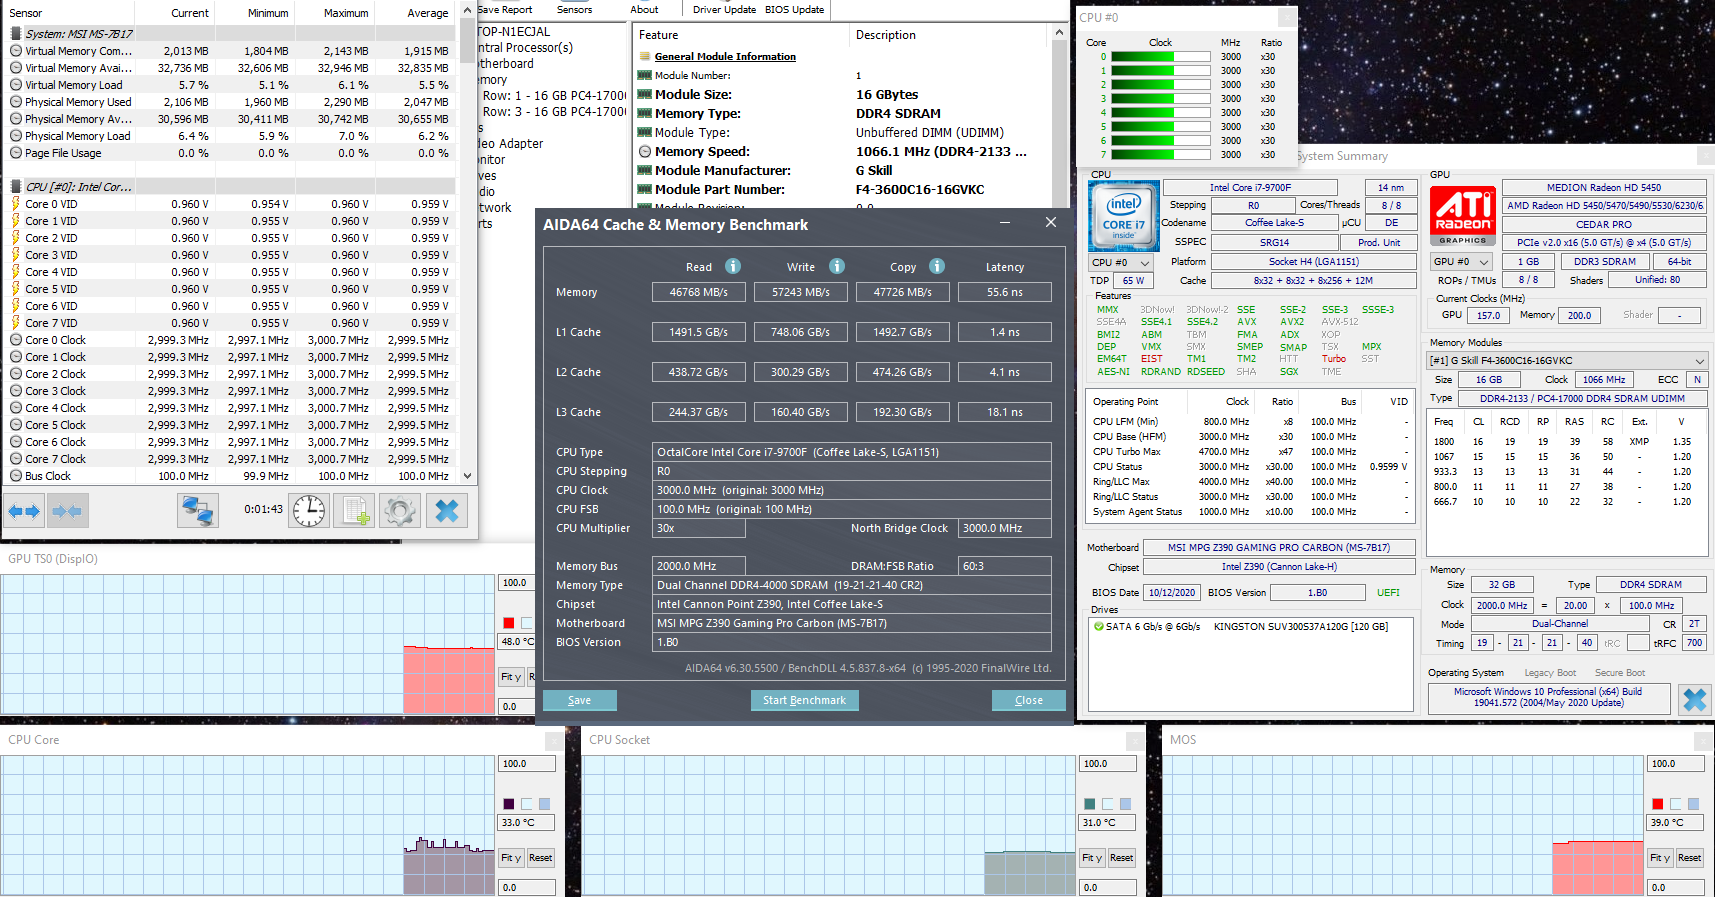
Task: Open the CPU #0 dropdown in System Summary
Action: (1121, 262)
